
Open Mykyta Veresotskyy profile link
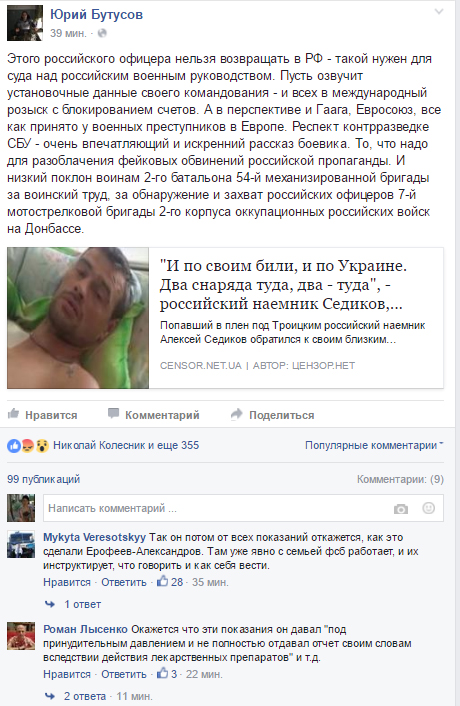click(95, 537)
